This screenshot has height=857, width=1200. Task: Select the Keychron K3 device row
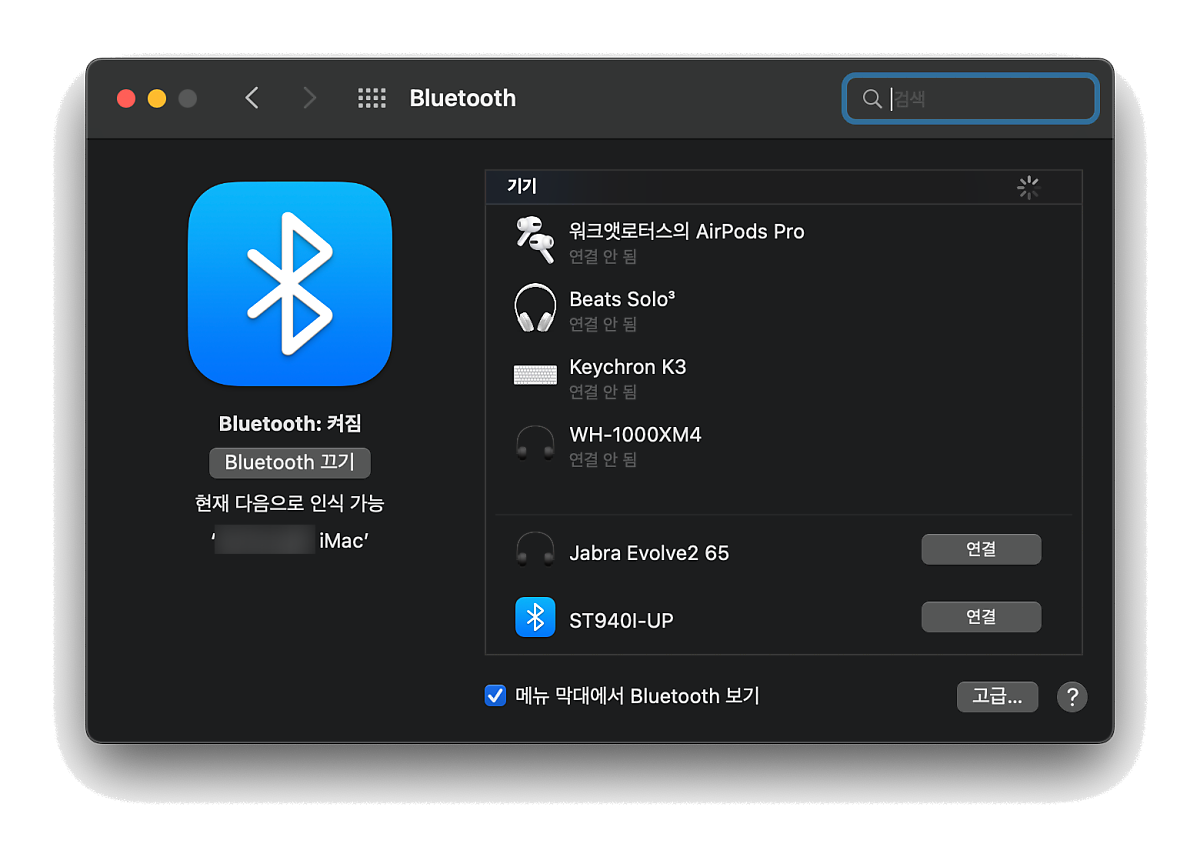(783, 376)
